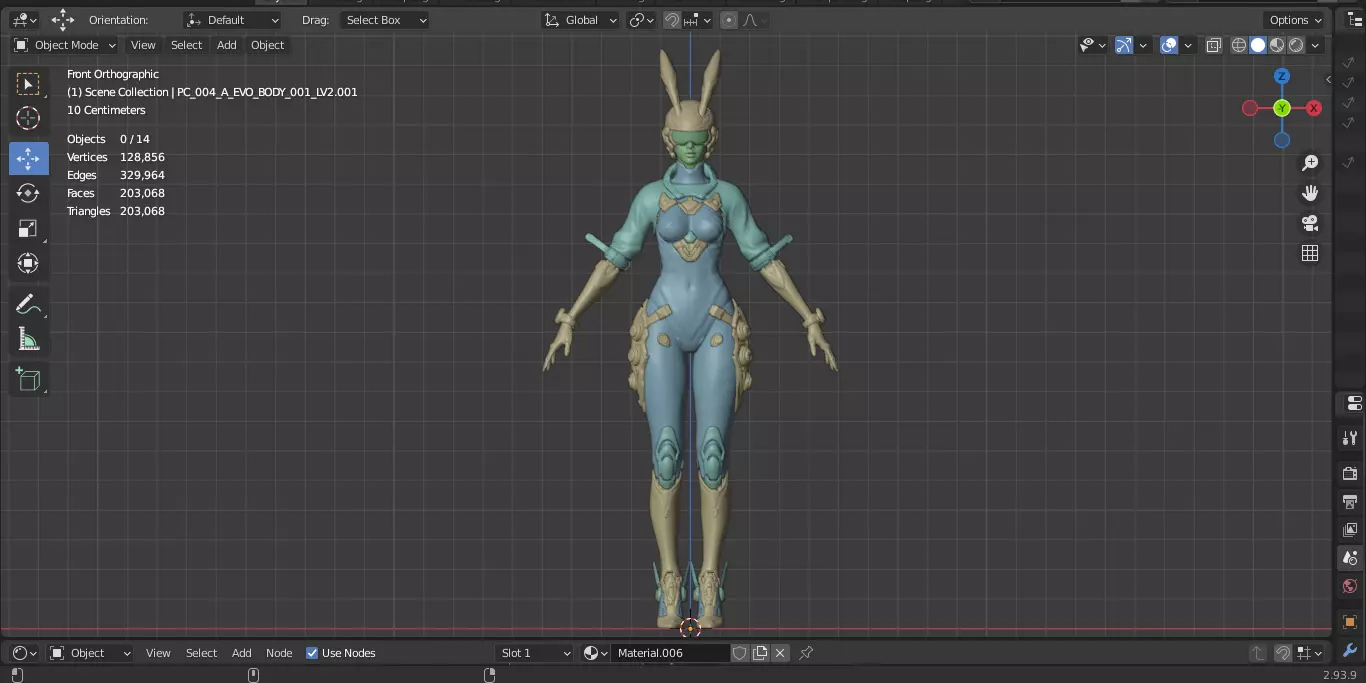Open the Output properties tab
The width and height of the screenshot is (1366, 683).
pos(1350,501)
